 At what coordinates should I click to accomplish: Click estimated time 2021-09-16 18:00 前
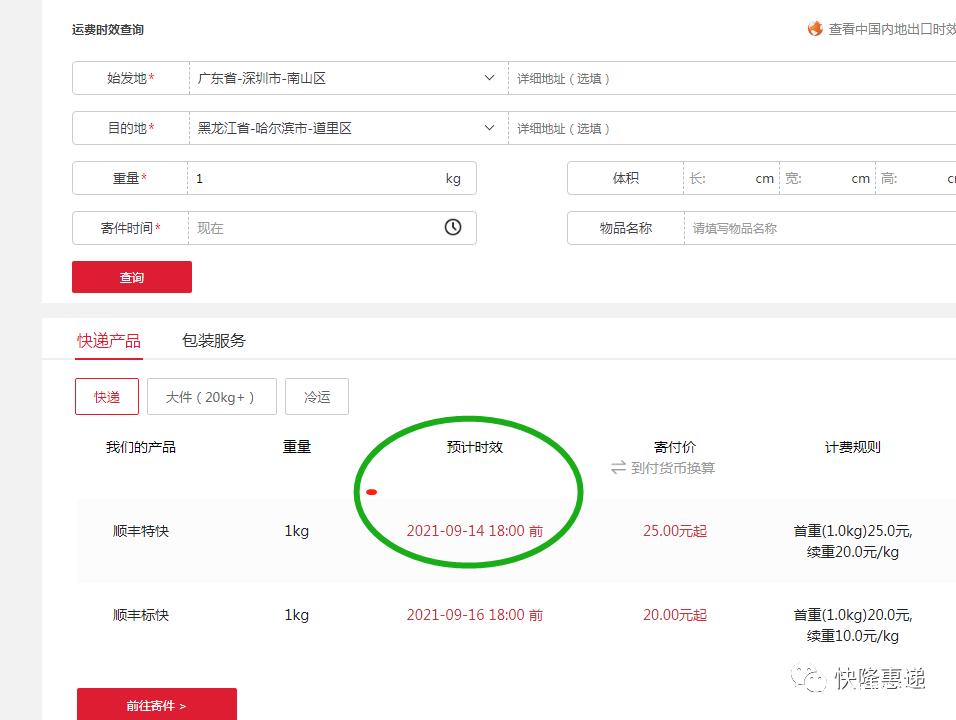[x=475, y=615]
